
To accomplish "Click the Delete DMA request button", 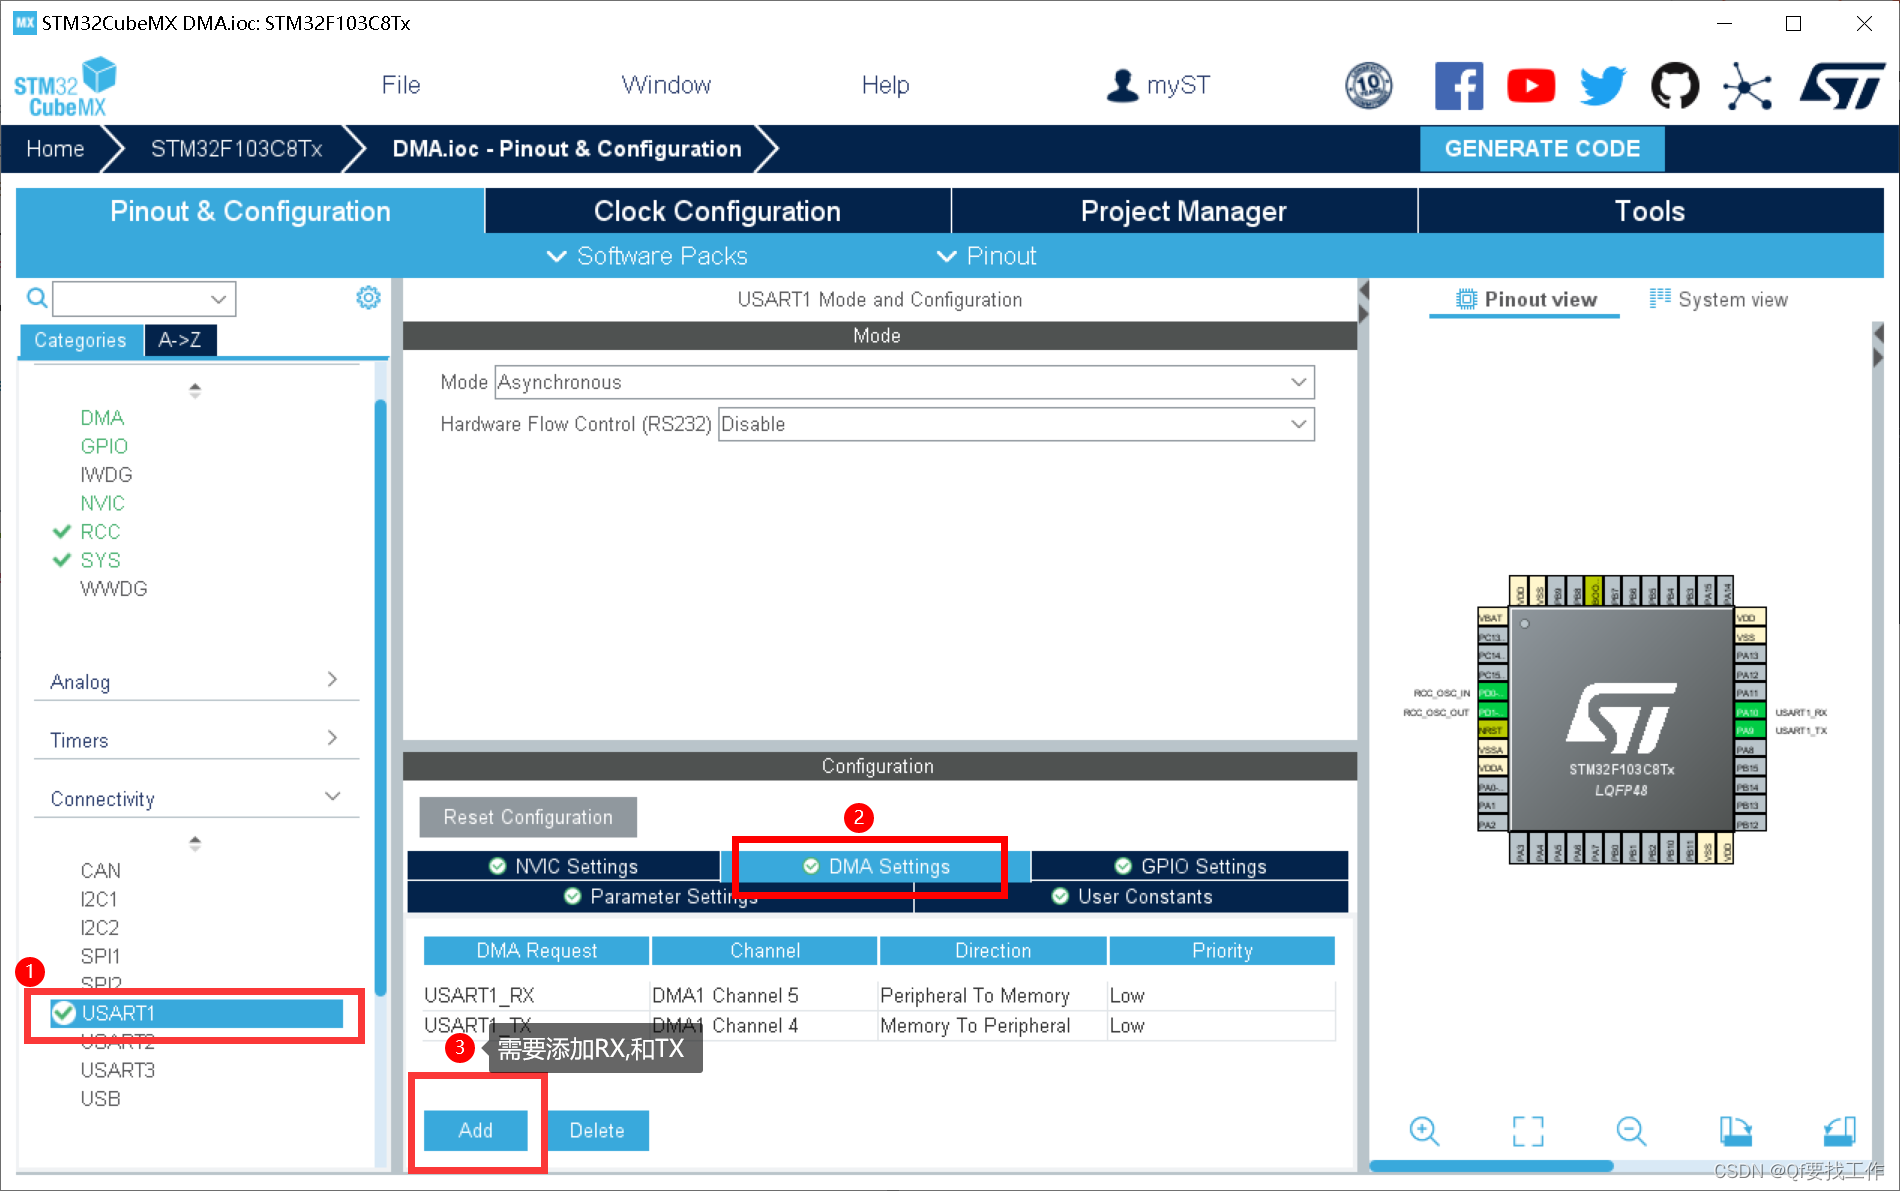I will pyautogui.click(x=597, y=1130).
